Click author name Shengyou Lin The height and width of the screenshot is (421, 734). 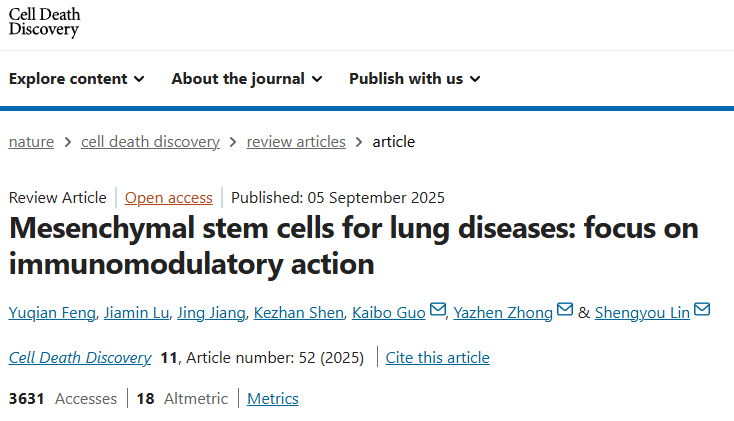click(x=642, y=313)
